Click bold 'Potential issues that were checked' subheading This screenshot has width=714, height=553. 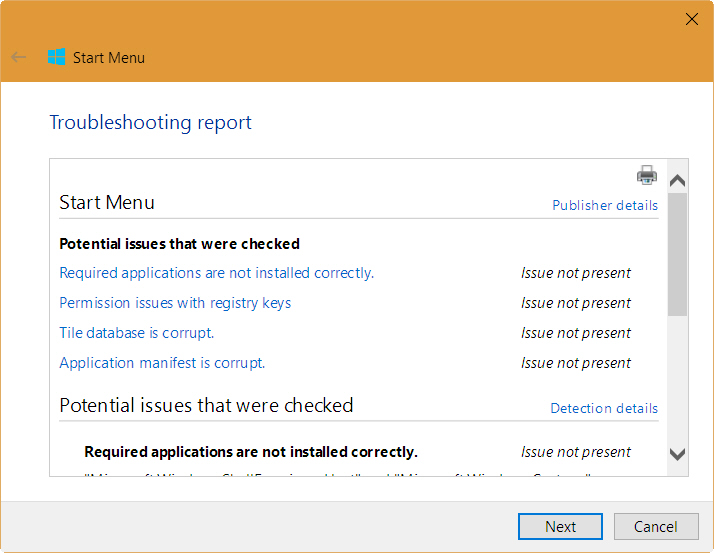179,244
